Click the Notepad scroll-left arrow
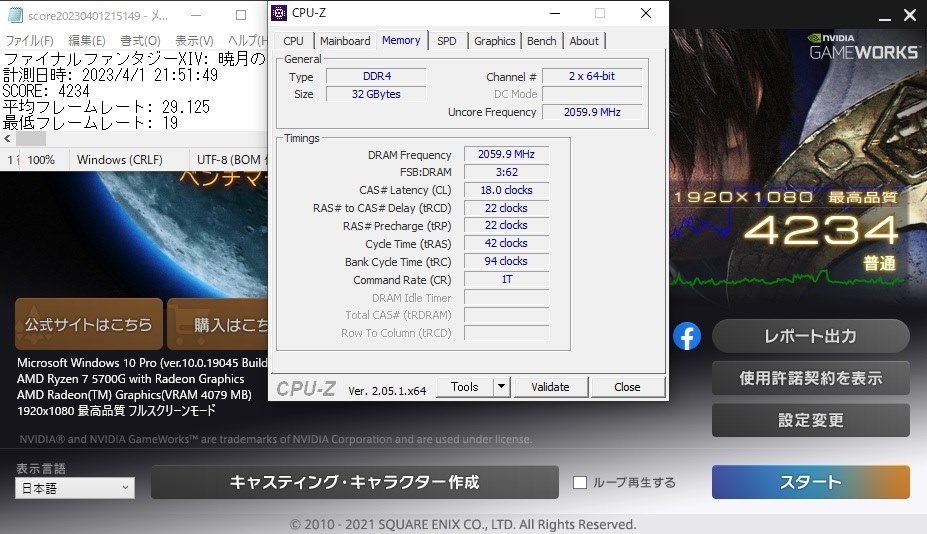 point(7,139)
